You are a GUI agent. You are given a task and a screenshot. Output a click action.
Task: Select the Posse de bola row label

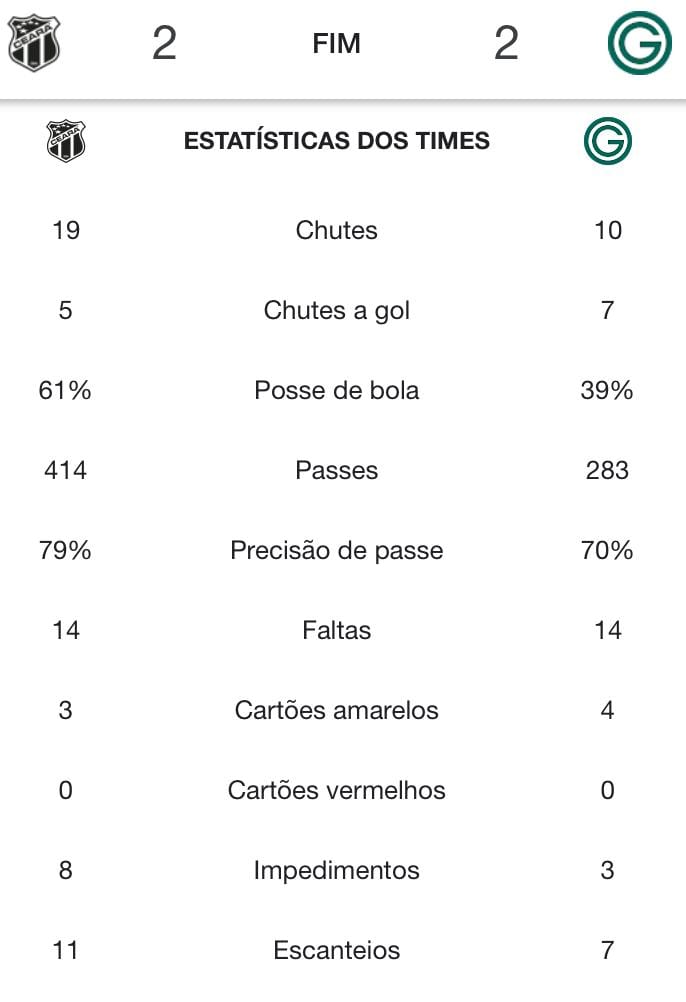(337, 390)
